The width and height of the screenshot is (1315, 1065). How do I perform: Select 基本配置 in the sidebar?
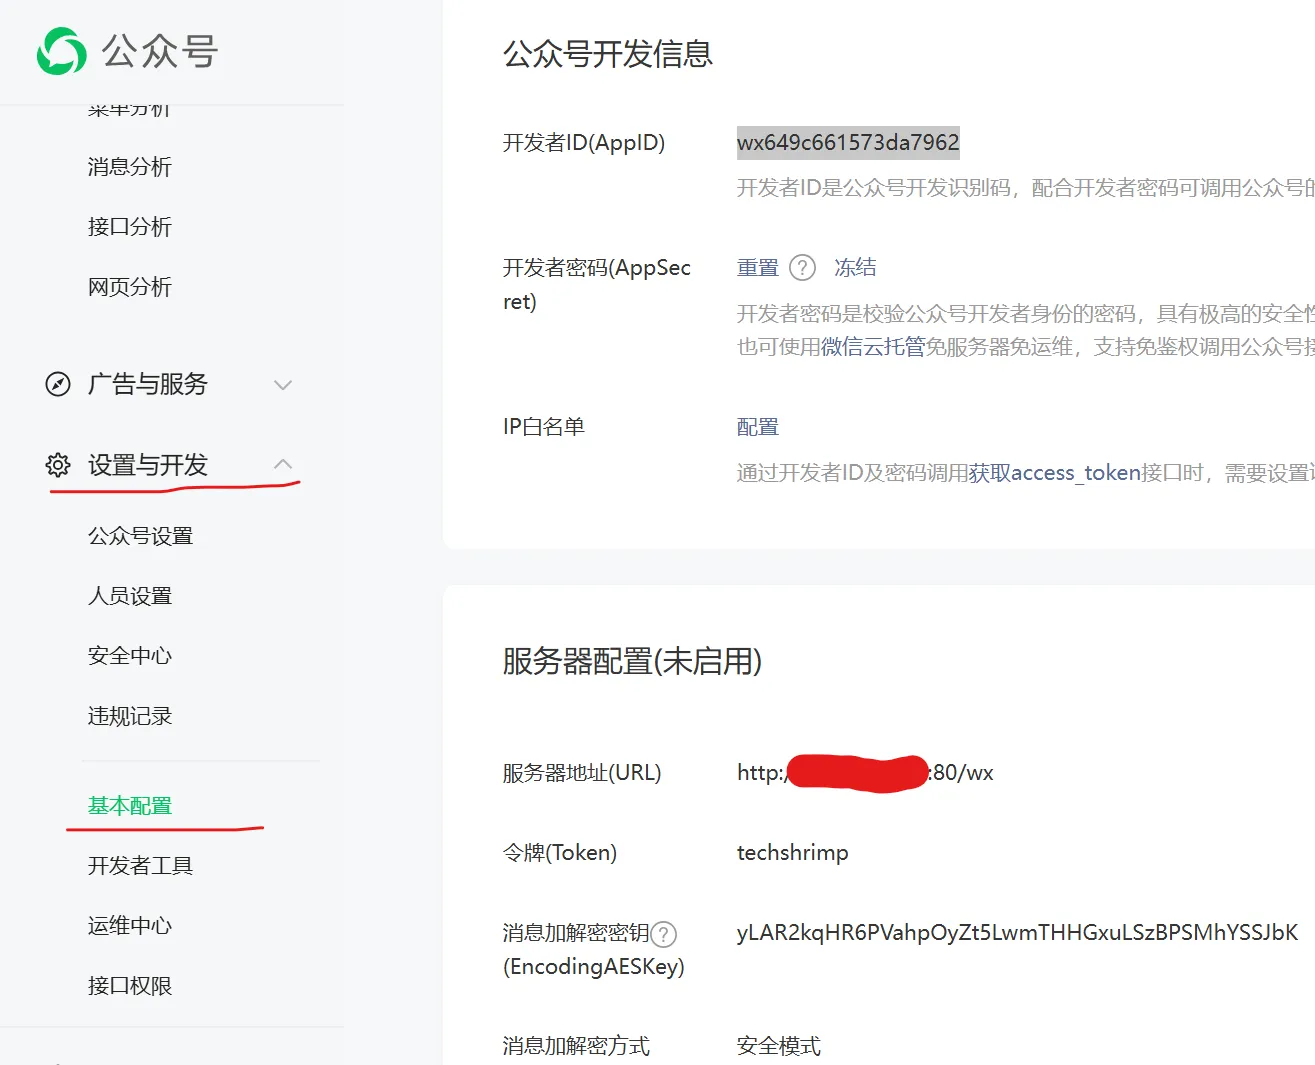pyautogui.click(x=129, y=806)
